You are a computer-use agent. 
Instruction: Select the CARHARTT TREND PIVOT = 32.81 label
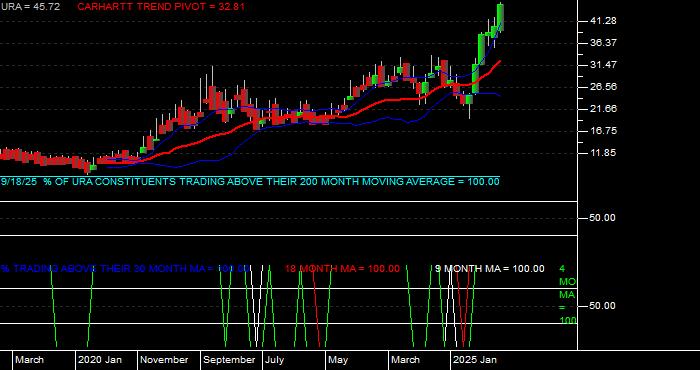161,7
